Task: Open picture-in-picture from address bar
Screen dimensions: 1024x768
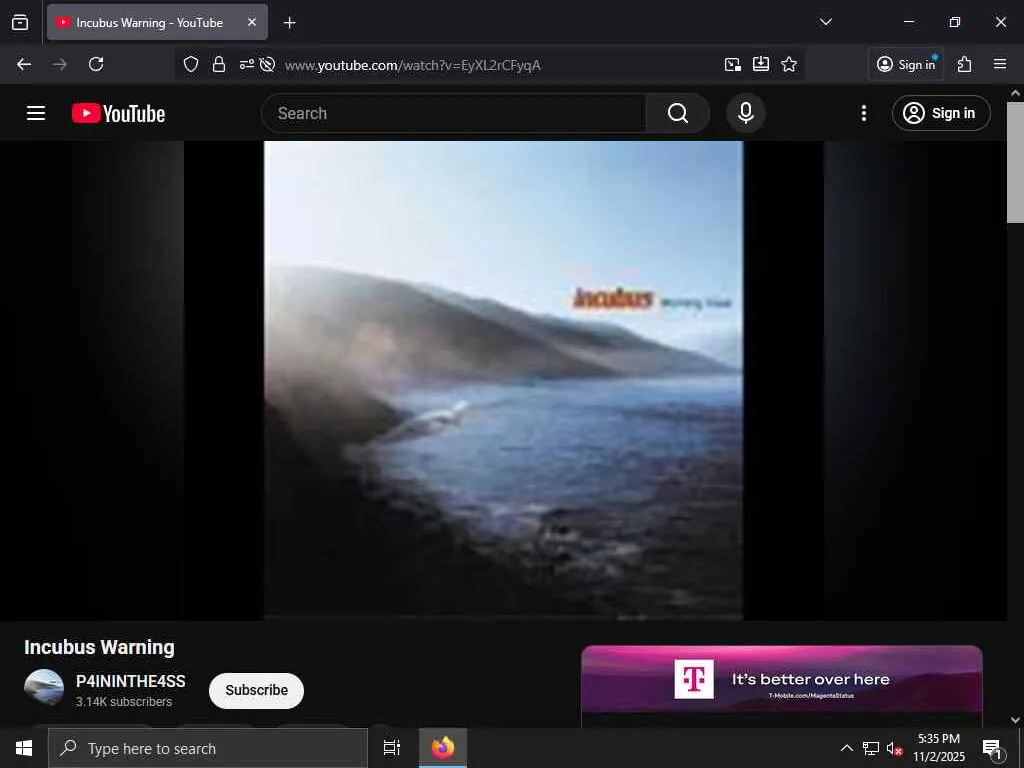Action: point(733,64)
